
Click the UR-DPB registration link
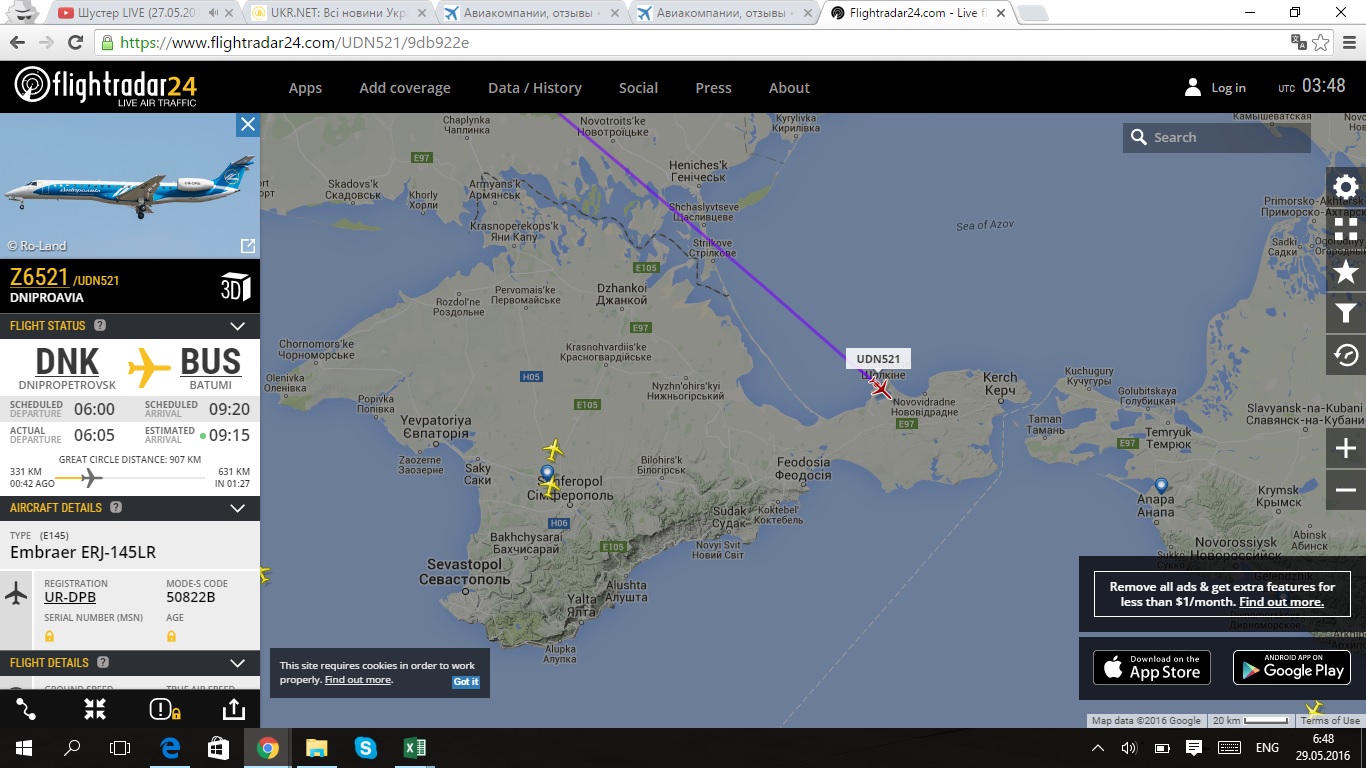click(70, 597)
